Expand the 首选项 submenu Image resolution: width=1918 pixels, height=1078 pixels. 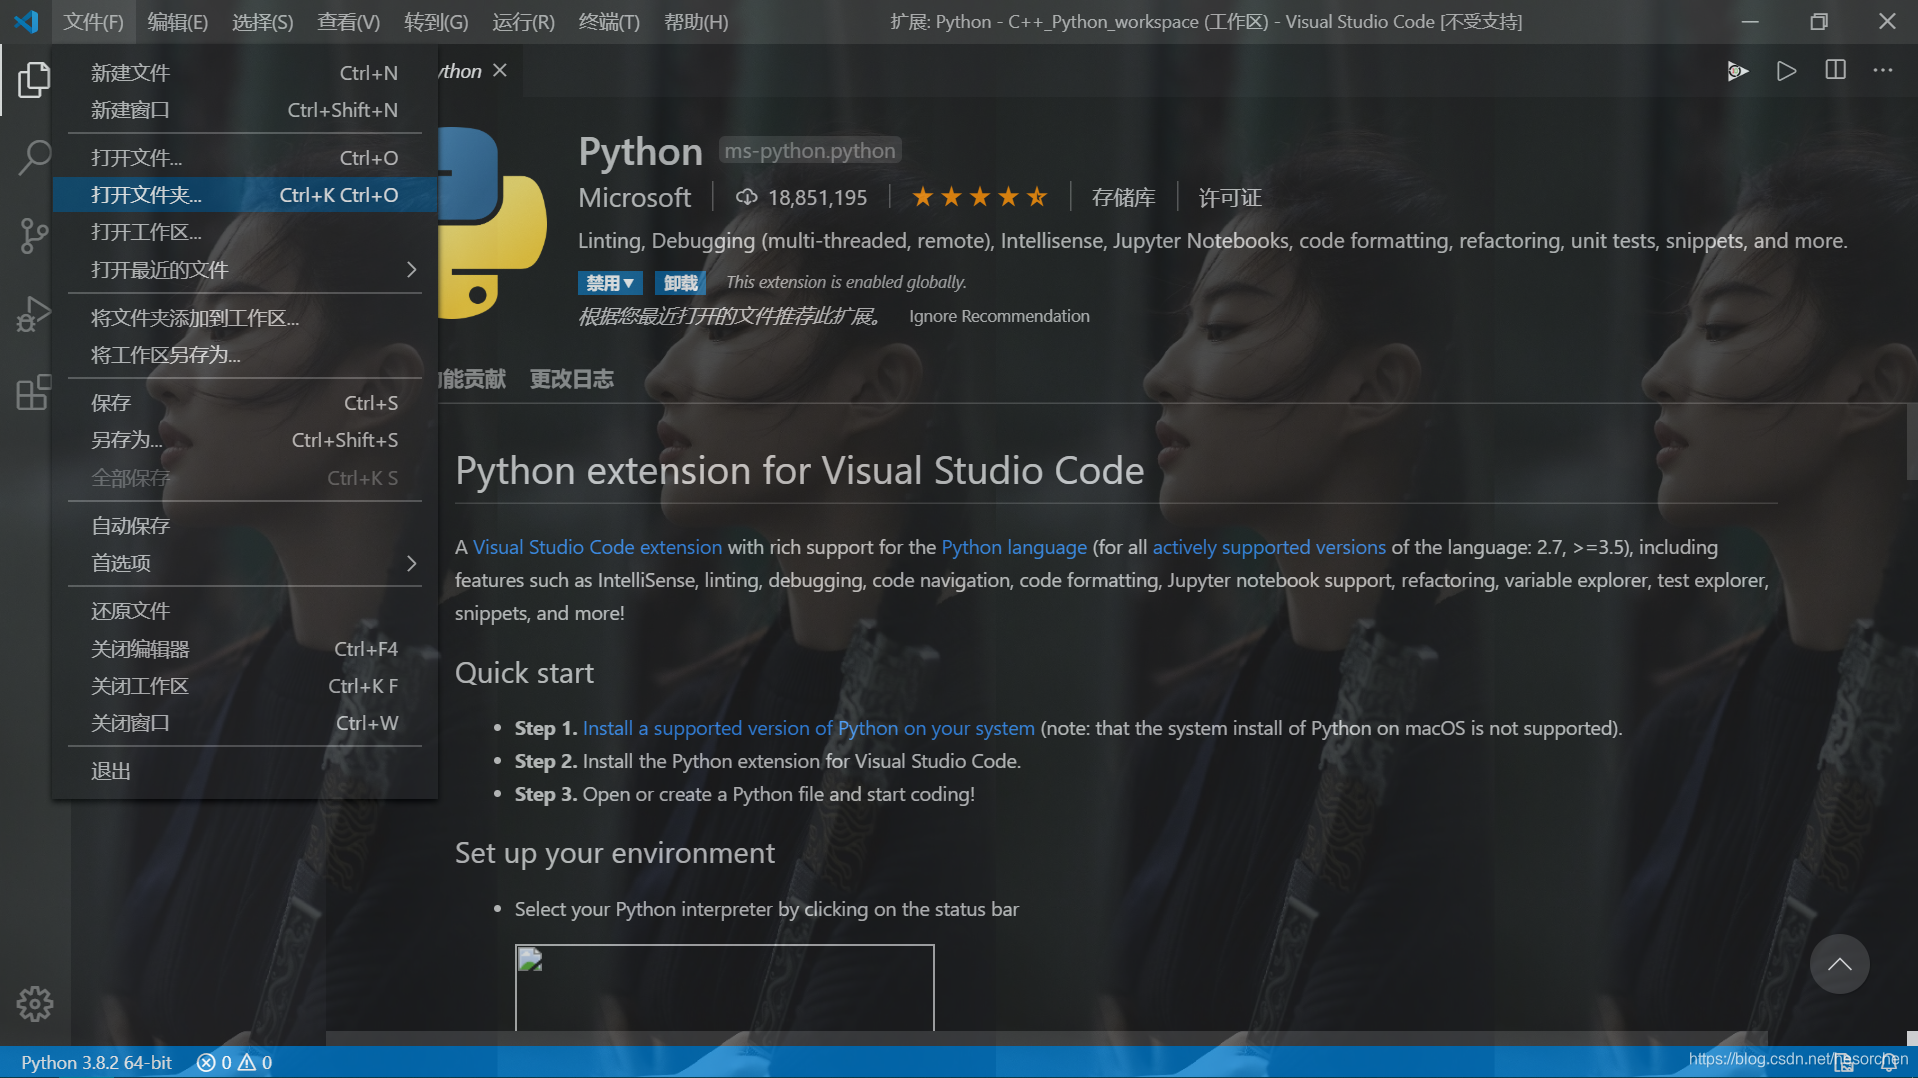point(245,563)
